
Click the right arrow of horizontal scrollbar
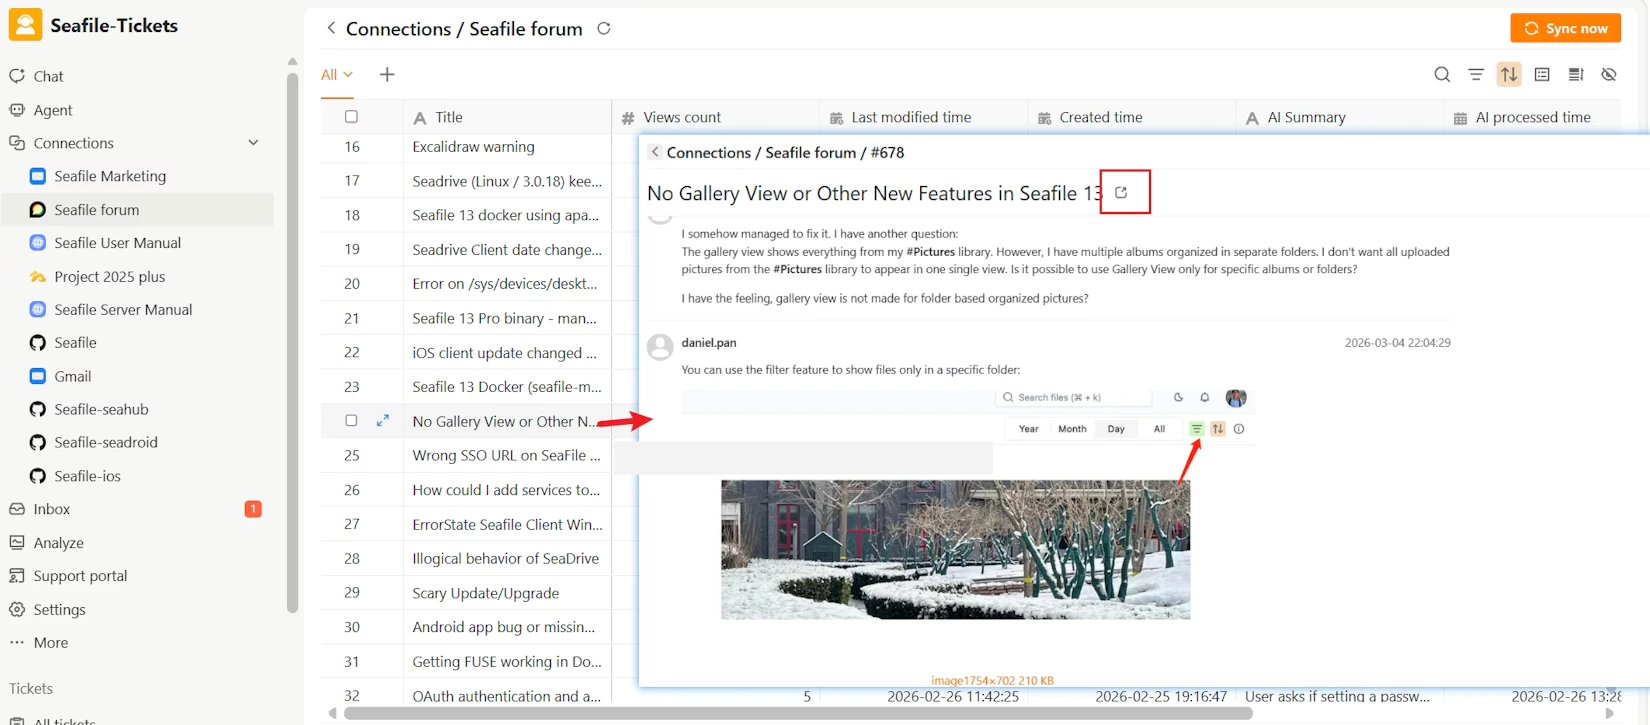pyautogui.click(x=1609, y=713)
